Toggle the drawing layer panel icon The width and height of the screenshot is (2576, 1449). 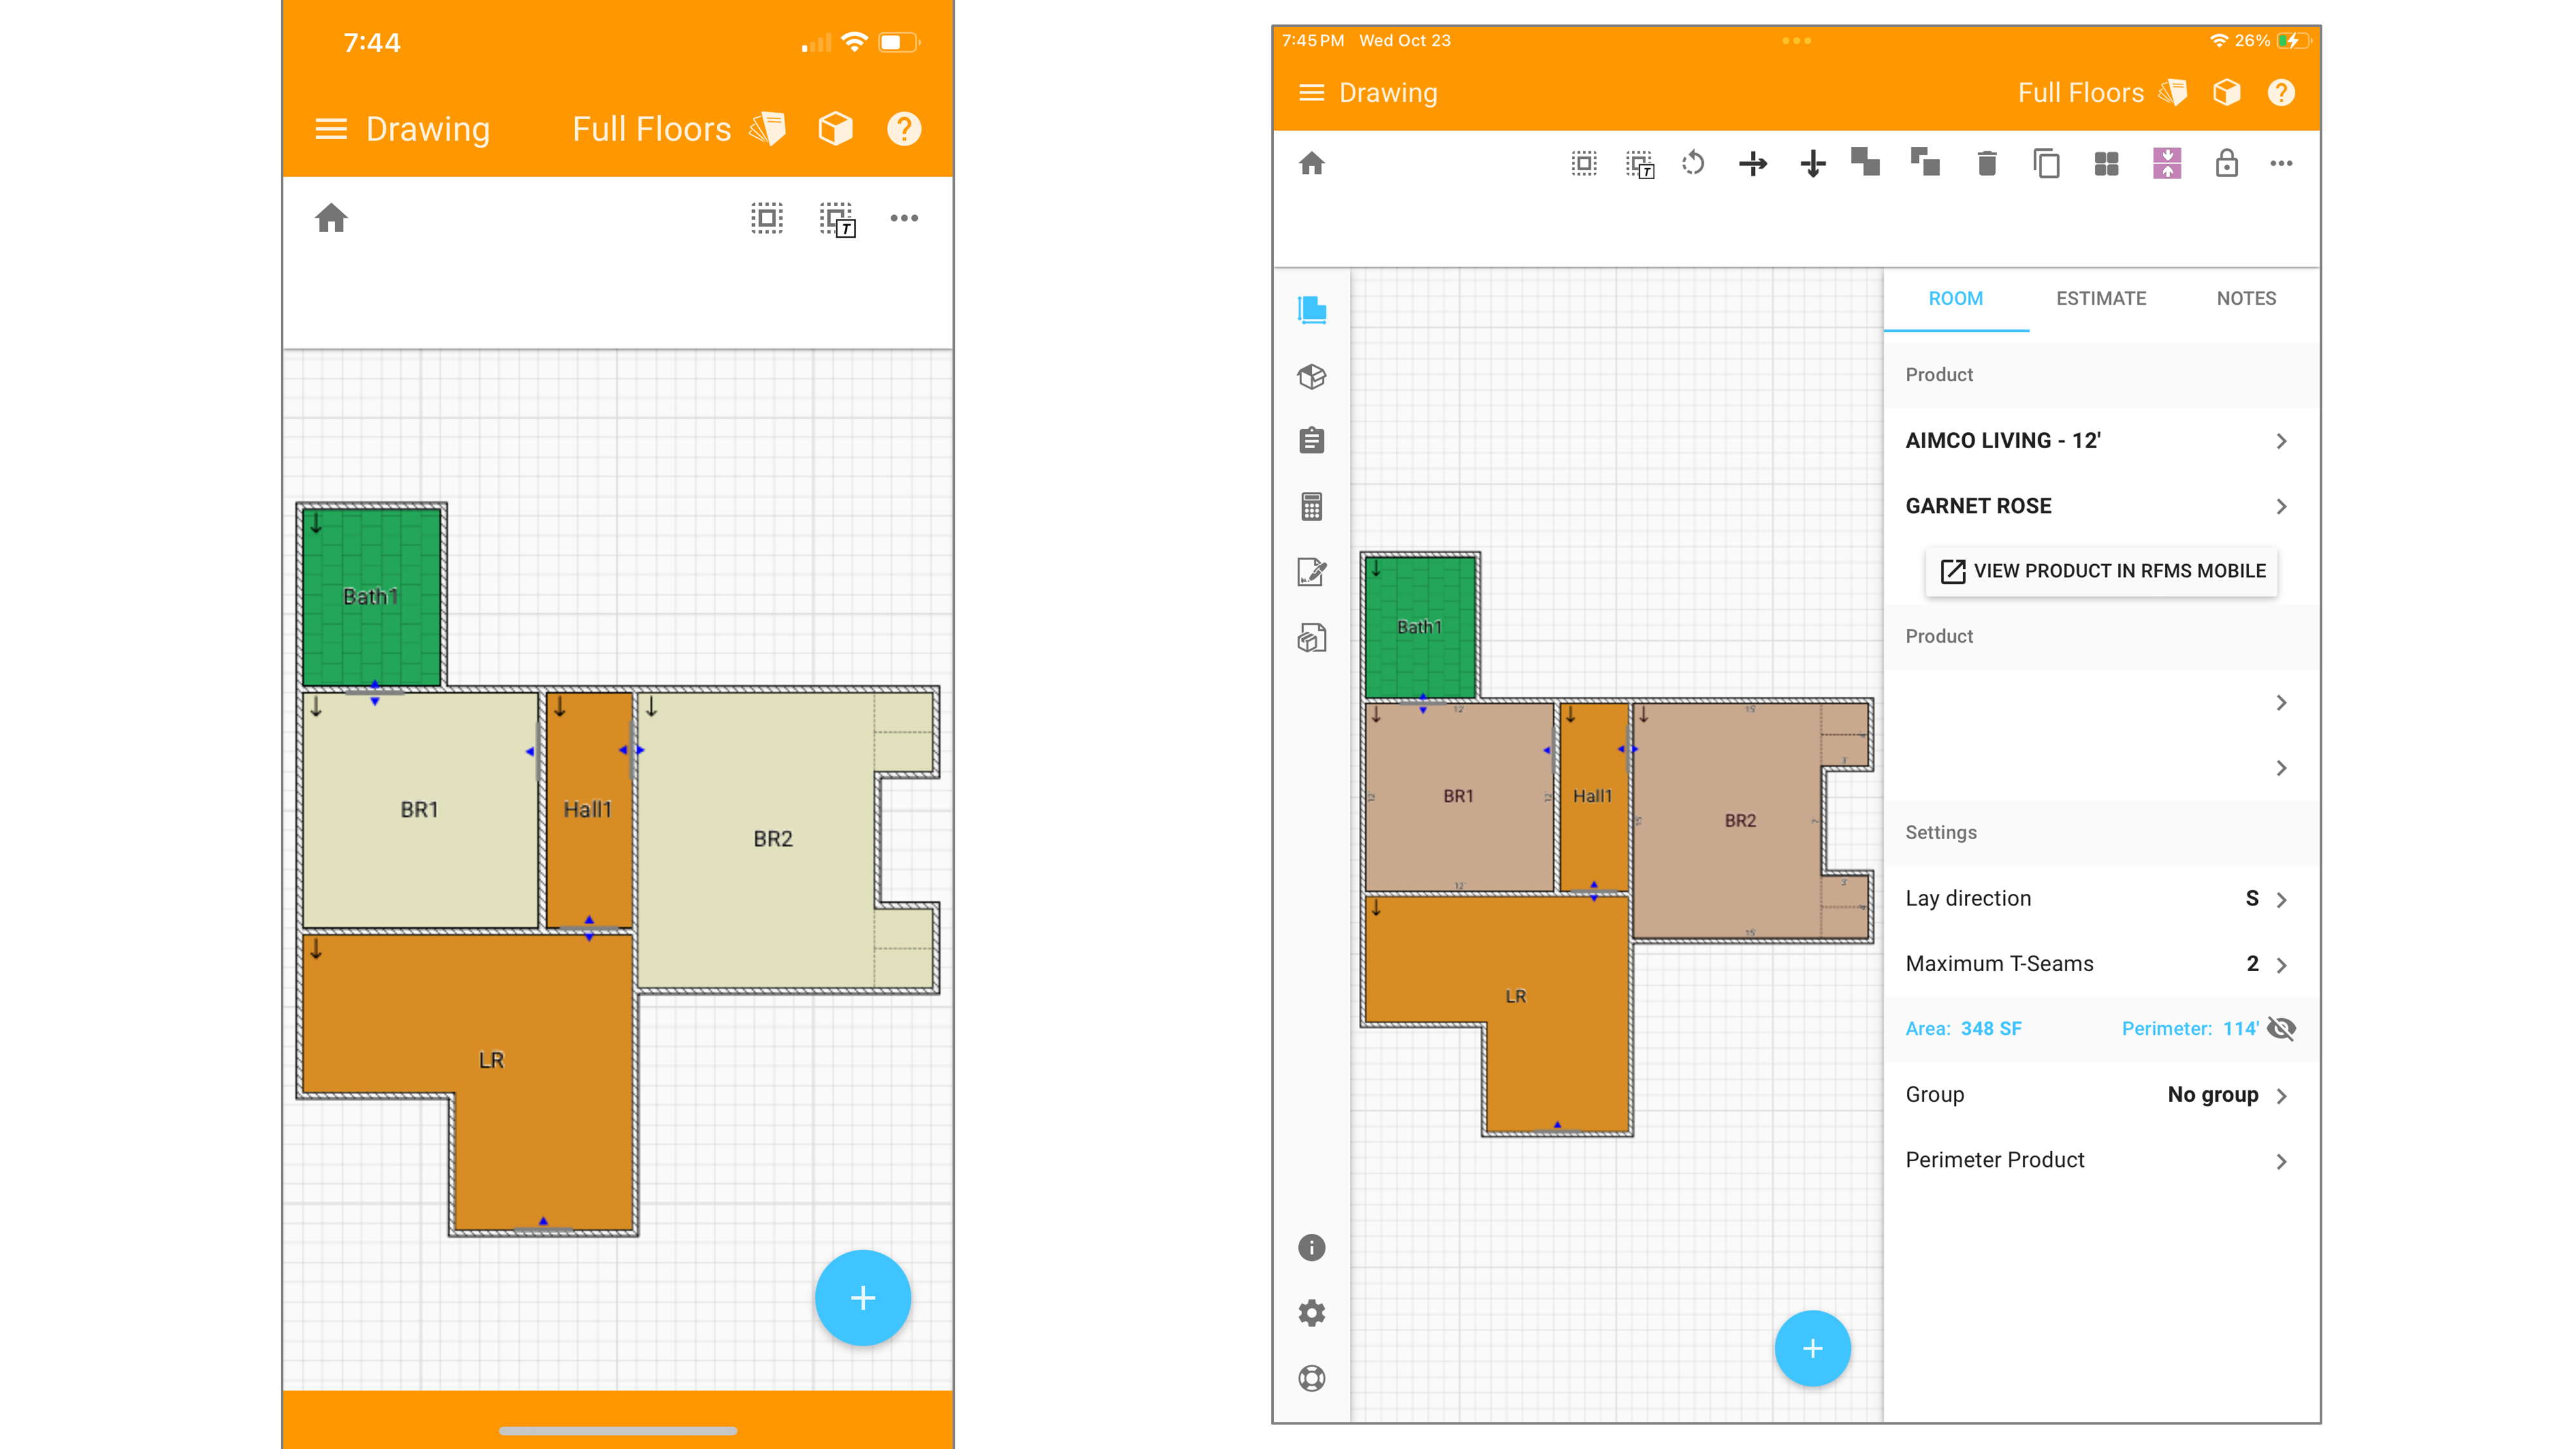pyautogui.click(x=1312, y=310)
